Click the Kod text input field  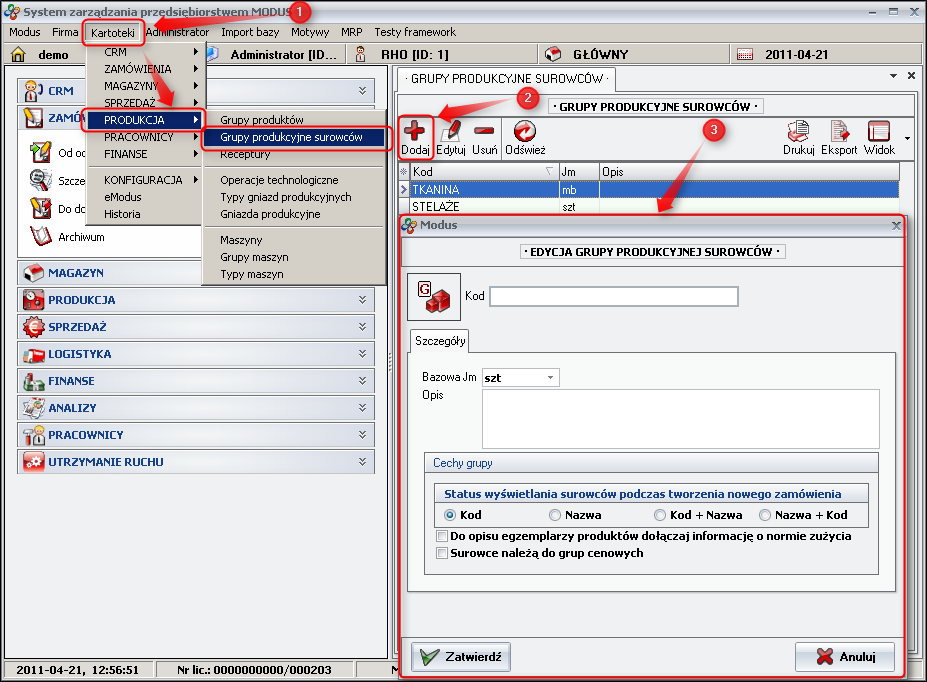[613, 296]
